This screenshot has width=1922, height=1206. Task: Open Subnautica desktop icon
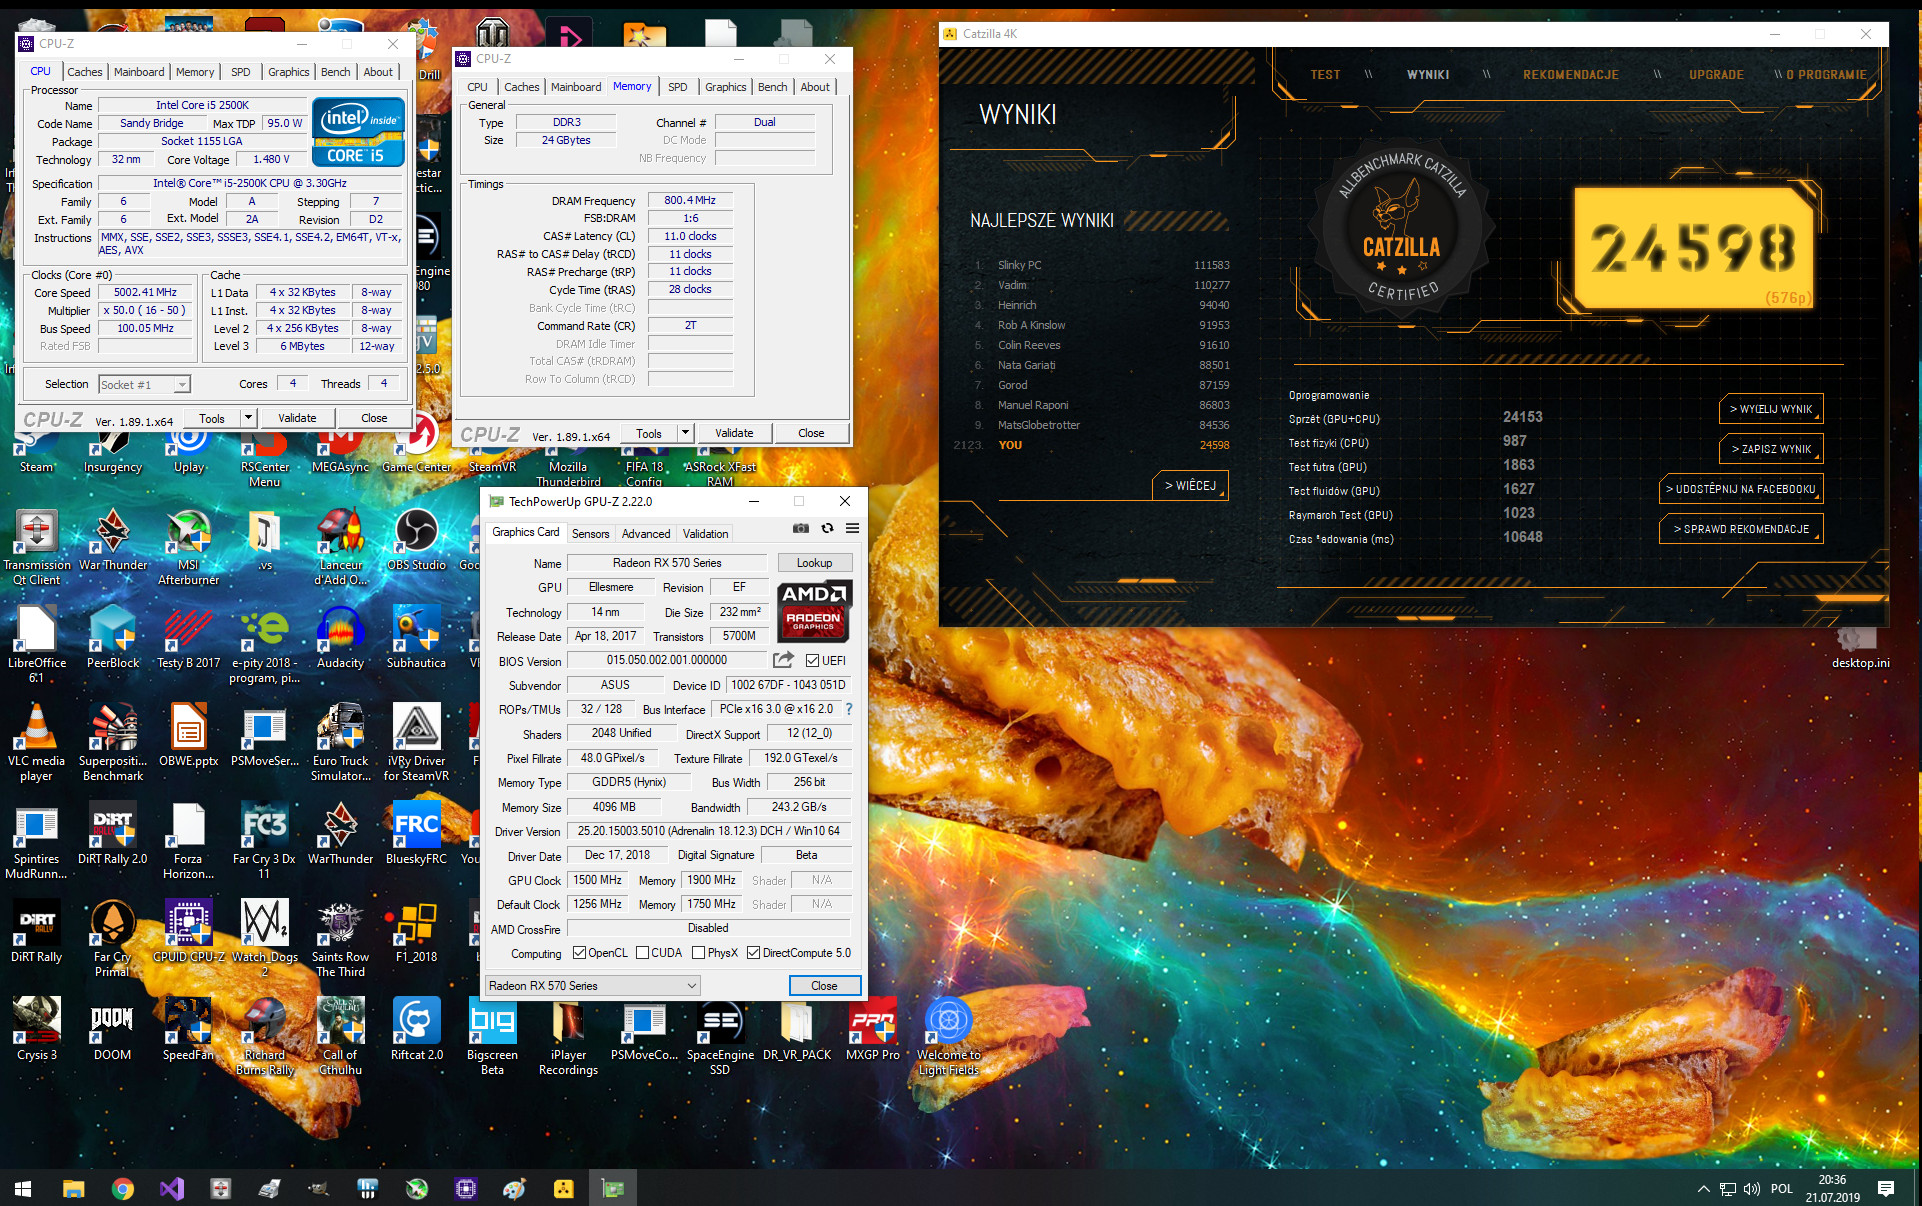click(416, 638)
